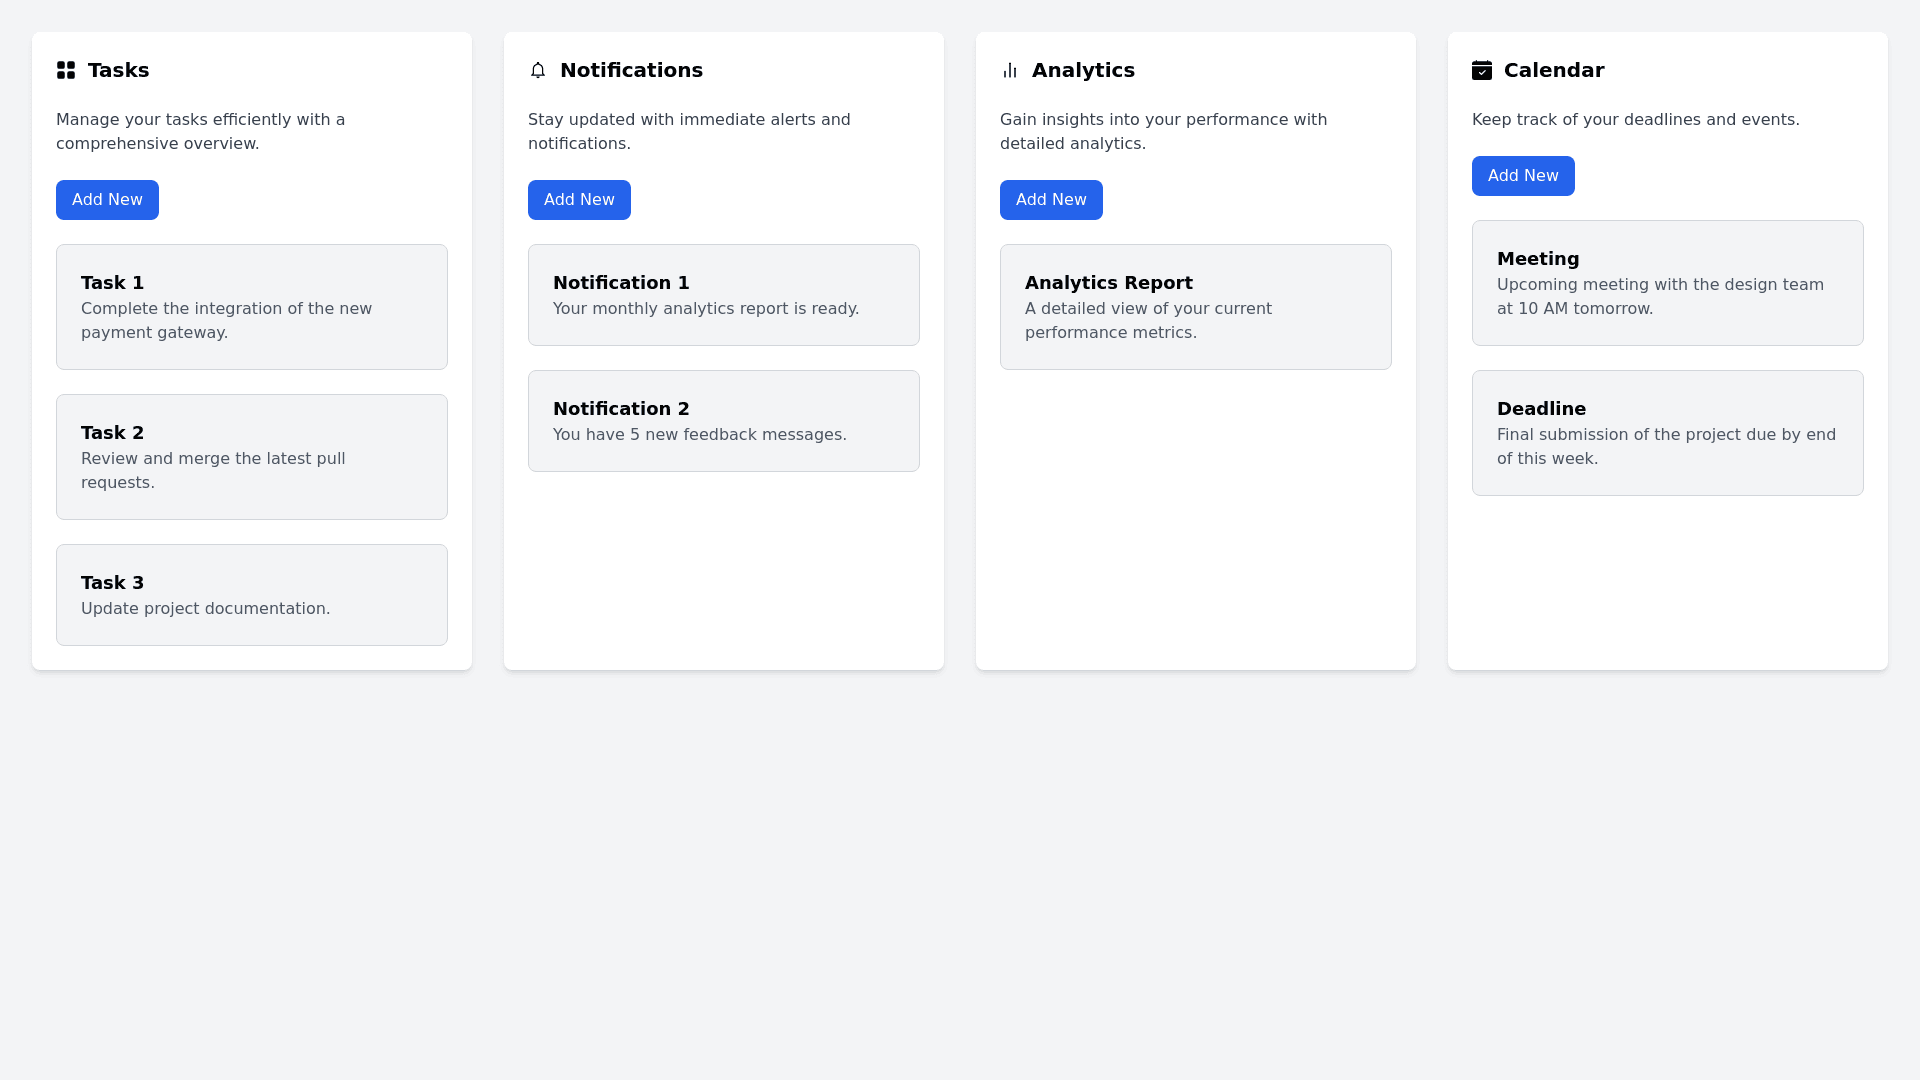Open the Analytics Report card
This screenshot has height=1080, width=1920.
(1196, 307)
